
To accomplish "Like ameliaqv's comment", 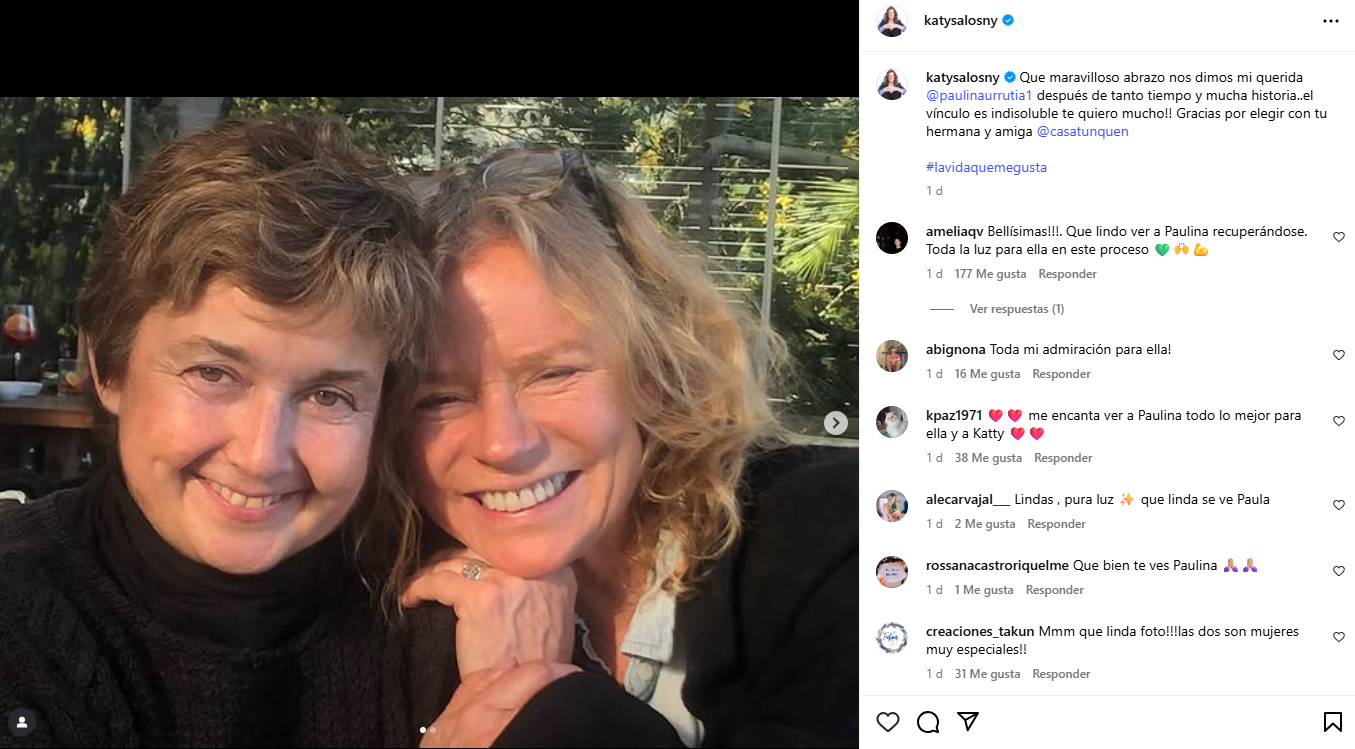I will (1339, 237).
